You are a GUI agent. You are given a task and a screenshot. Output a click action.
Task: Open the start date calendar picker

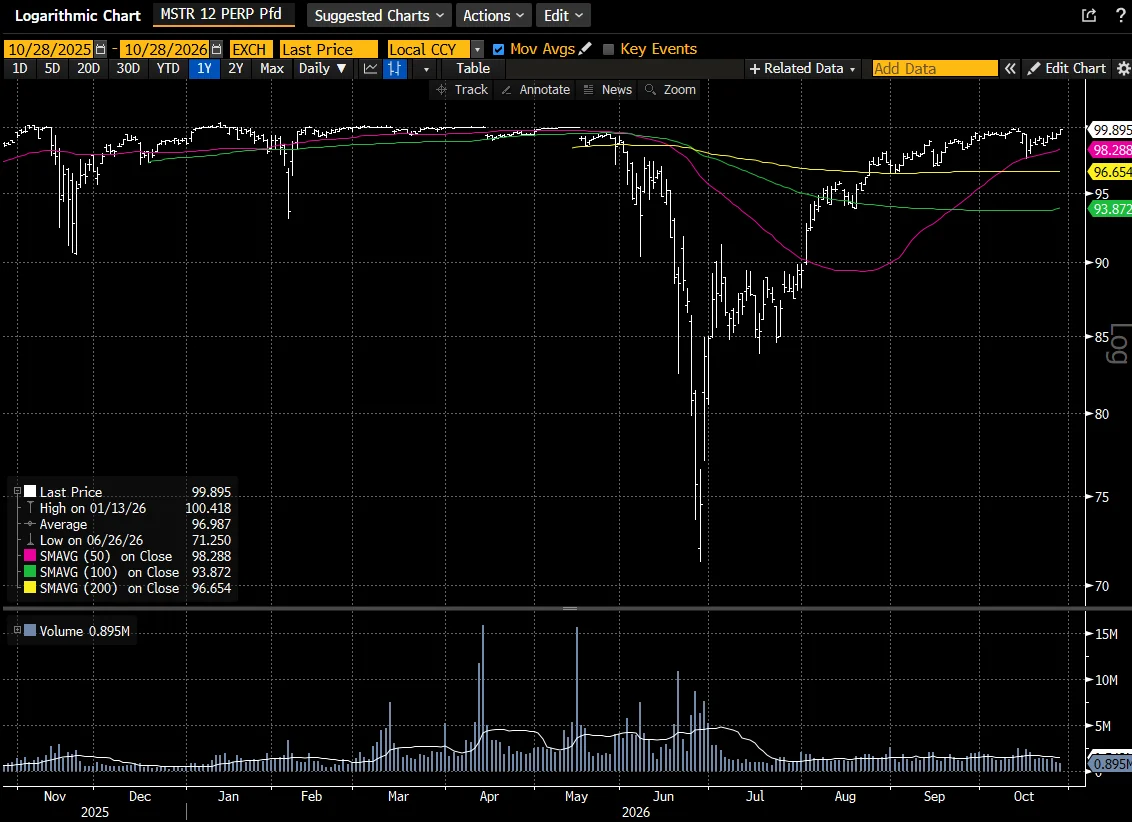tap(100, 49)
